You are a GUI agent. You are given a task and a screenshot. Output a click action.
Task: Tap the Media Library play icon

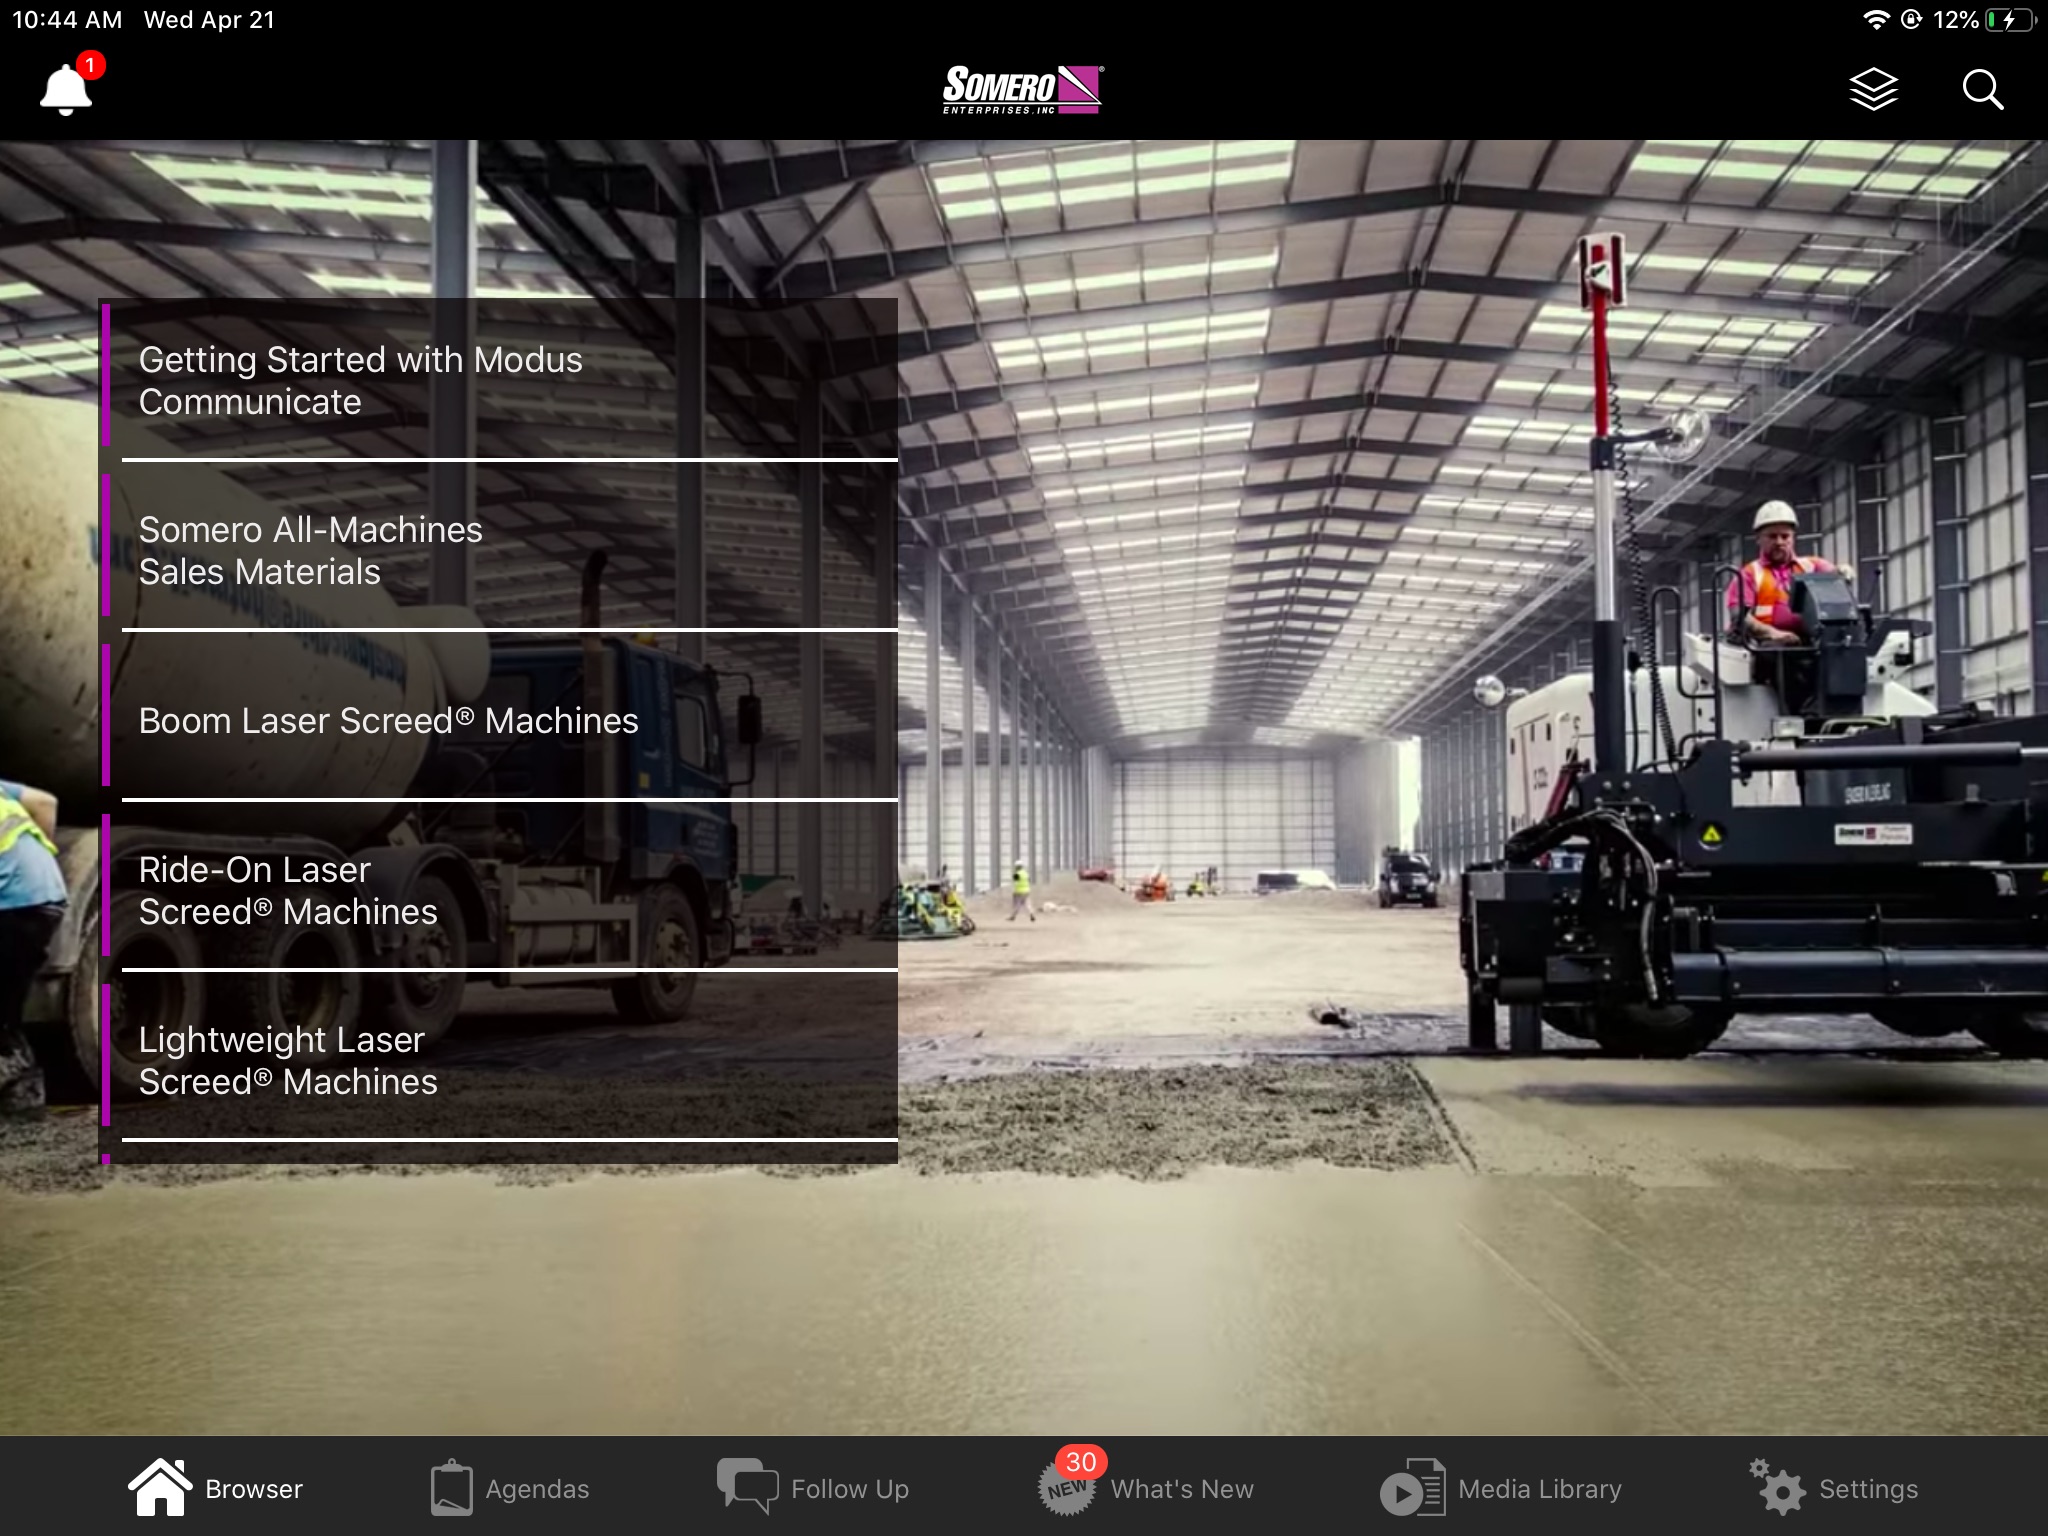coord(1412,1487)
